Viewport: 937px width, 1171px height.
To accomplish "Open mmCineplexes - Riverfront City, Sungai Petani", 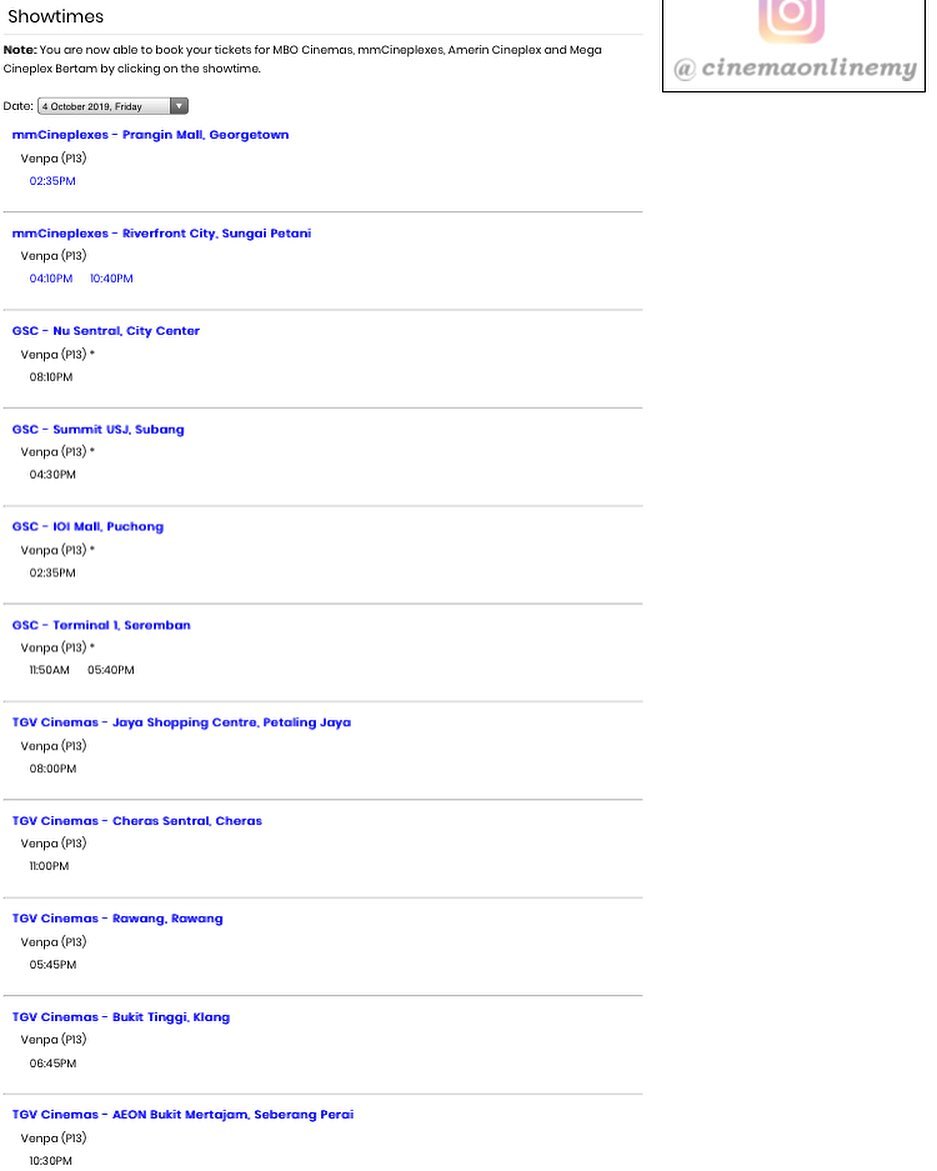I will tap(161, 234).
